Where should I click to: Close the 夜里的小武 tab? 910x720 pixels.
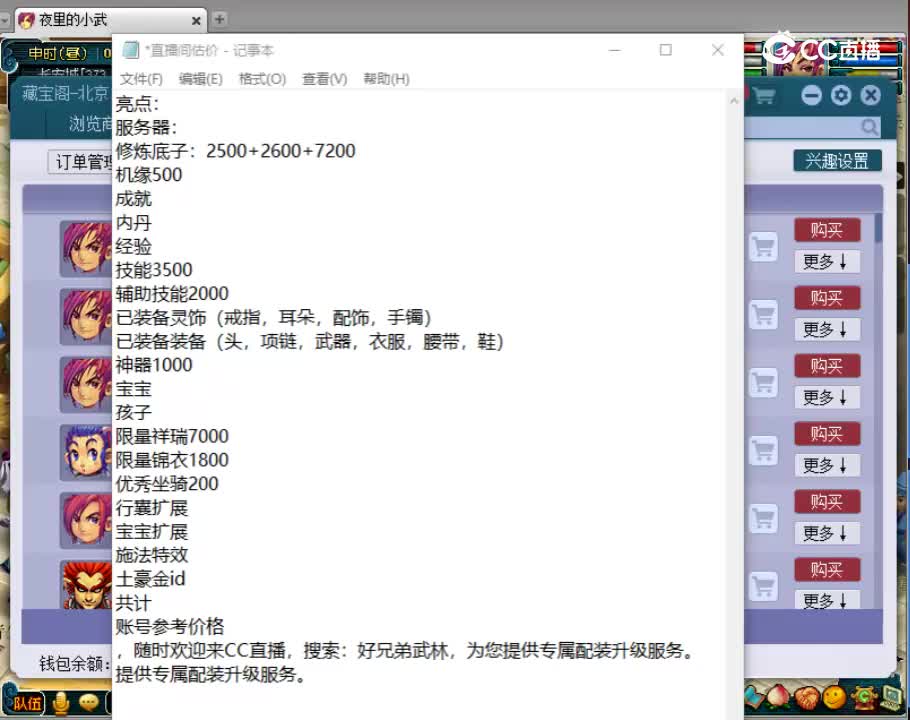click(x=196, y=21)
